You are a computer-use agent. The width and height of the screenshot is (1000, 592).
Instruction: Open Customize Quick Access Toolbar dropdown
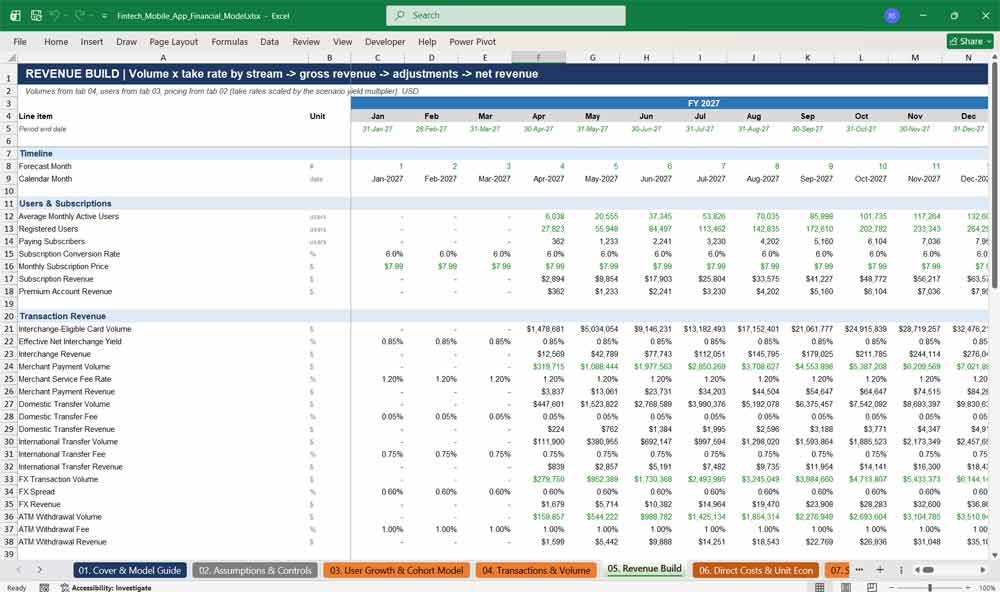click(x=104, y=16)
